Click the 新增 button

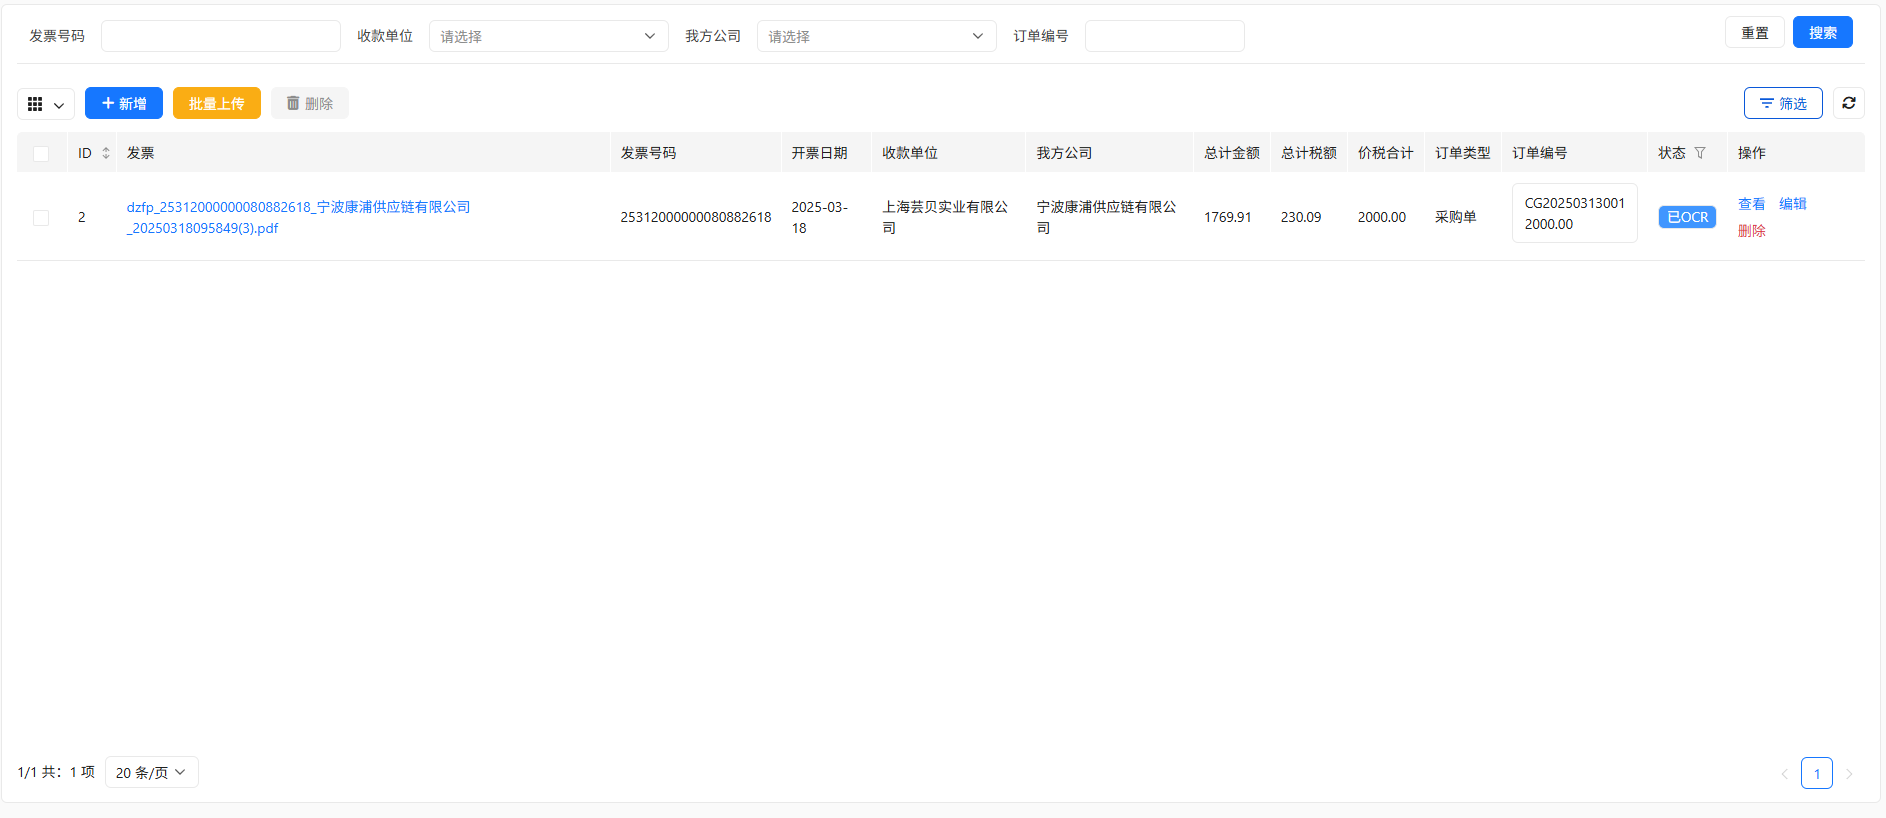click(x=124, y=103)
